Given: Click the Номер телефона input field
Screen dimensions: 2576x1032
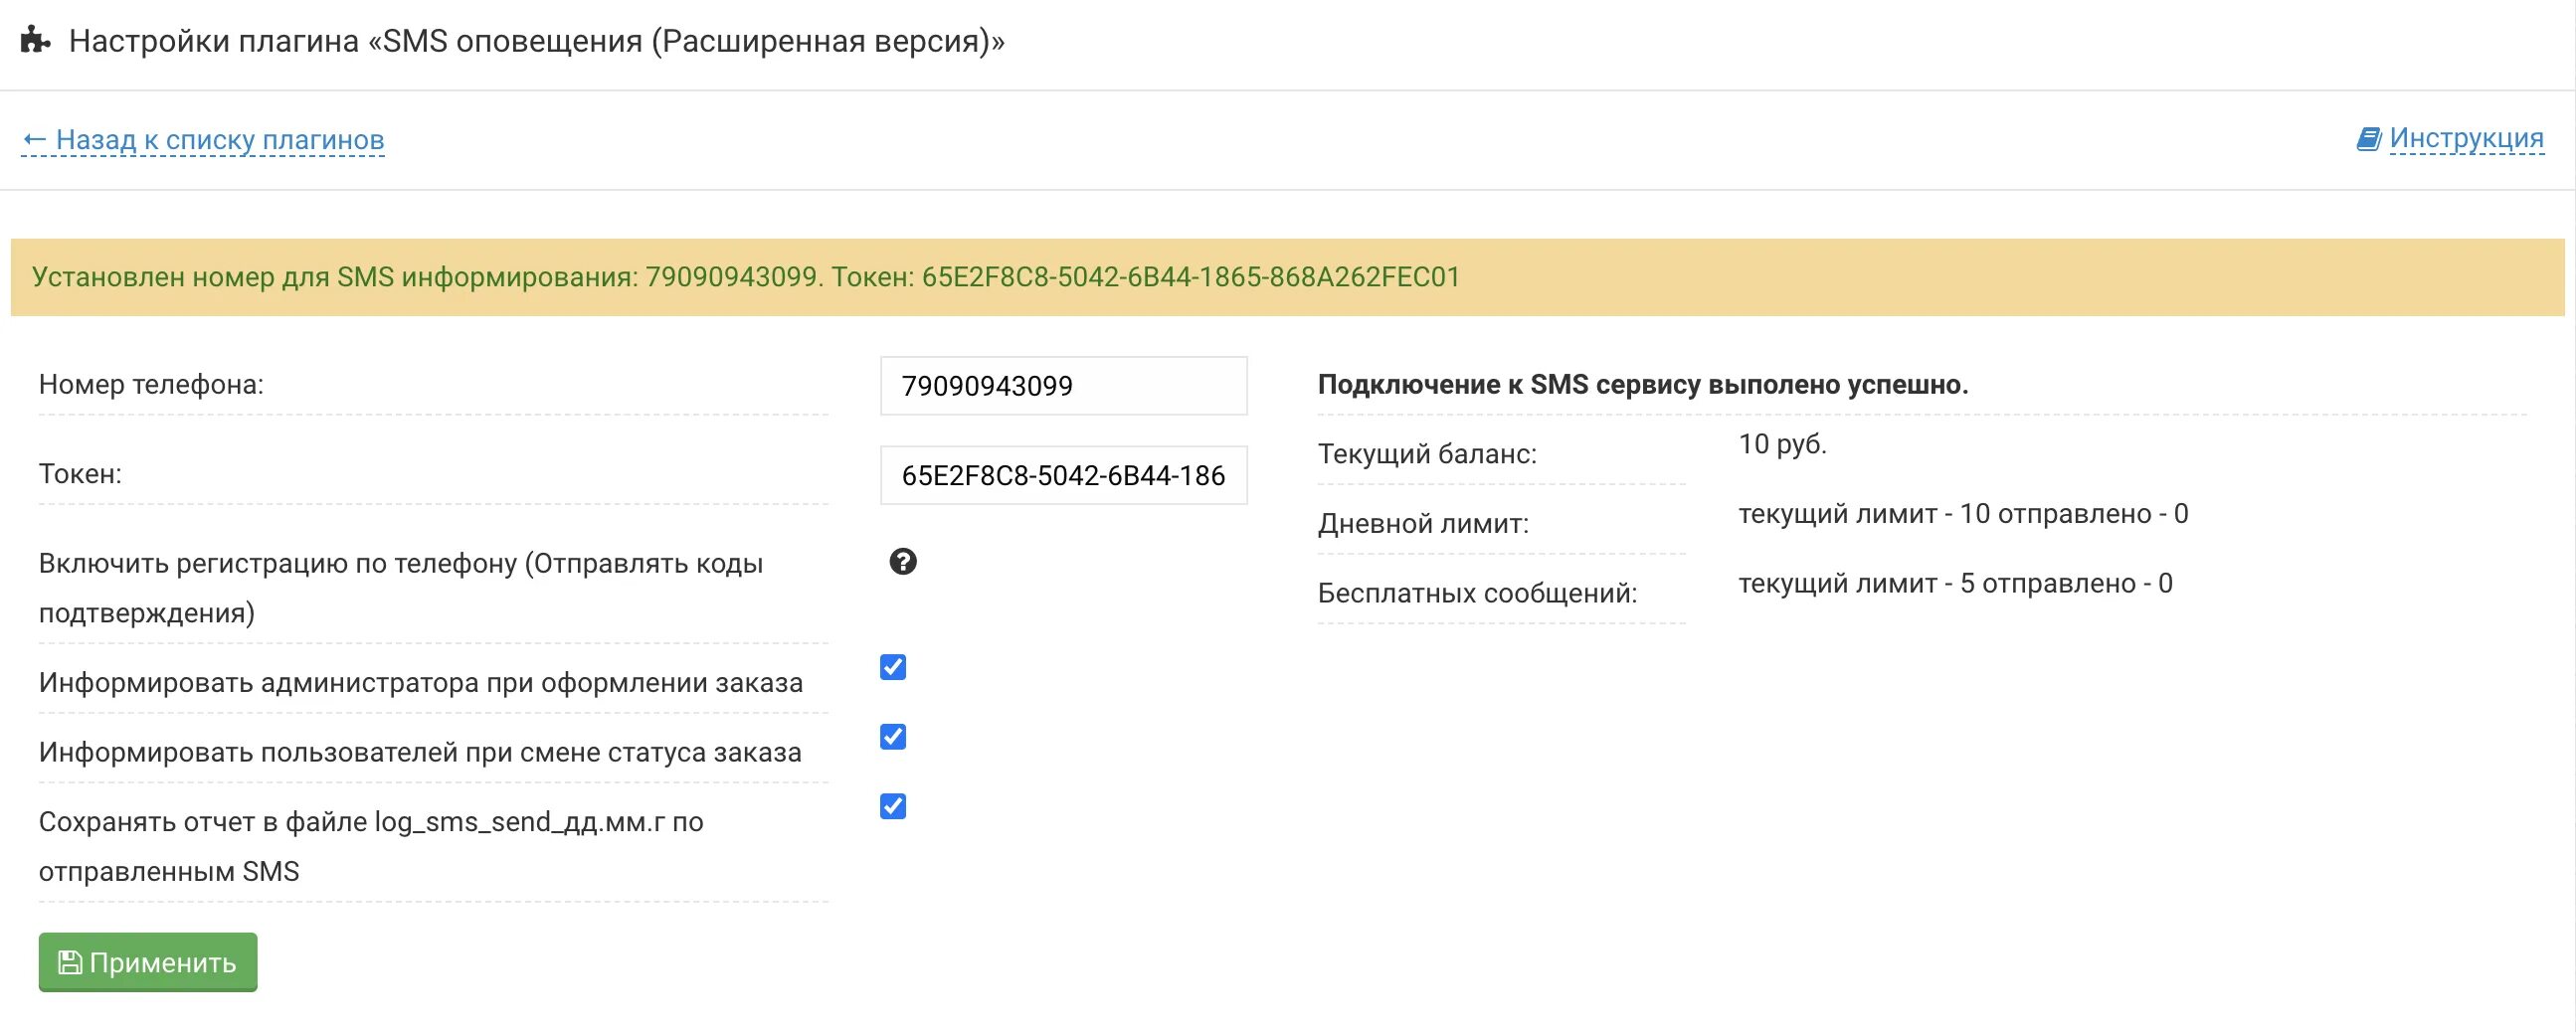Looking at the screenshot, I should [x=1064, y=386].
